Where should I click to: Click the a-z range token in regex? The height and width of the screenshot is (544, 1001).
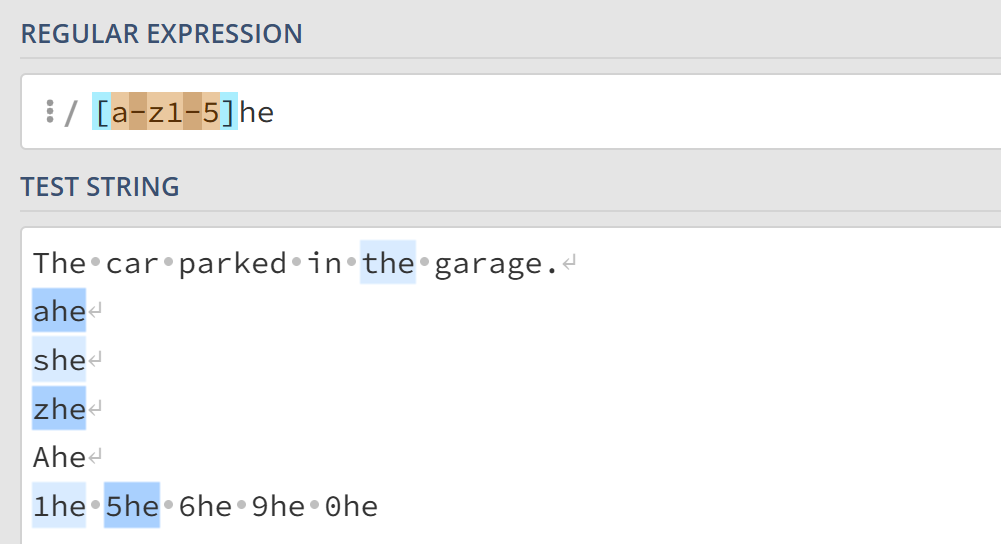(138, 113)
